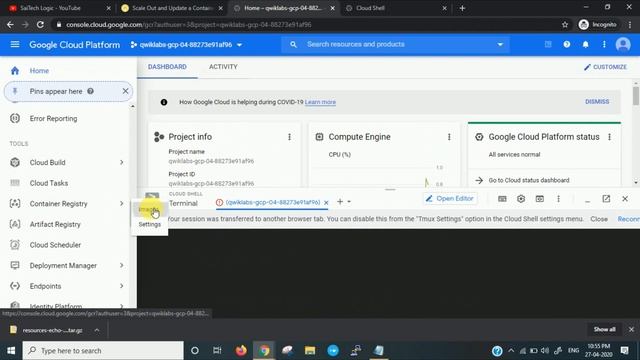This screenshot has width=640, height=360.
Task: Expand the search bar dropdown arrow
Action: [500, 44]
